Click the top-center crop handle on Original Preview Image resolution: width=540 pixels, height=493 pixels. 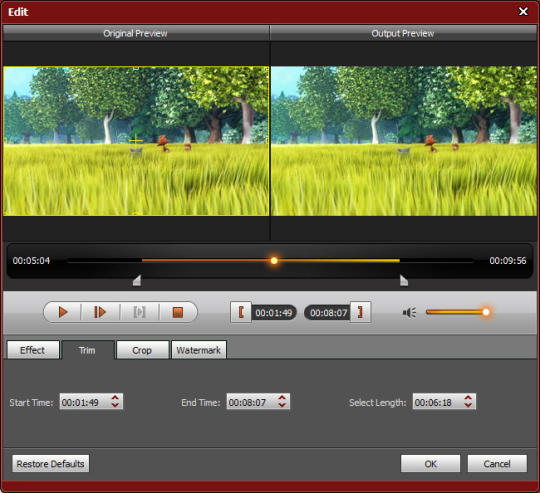tap(136, 68)
